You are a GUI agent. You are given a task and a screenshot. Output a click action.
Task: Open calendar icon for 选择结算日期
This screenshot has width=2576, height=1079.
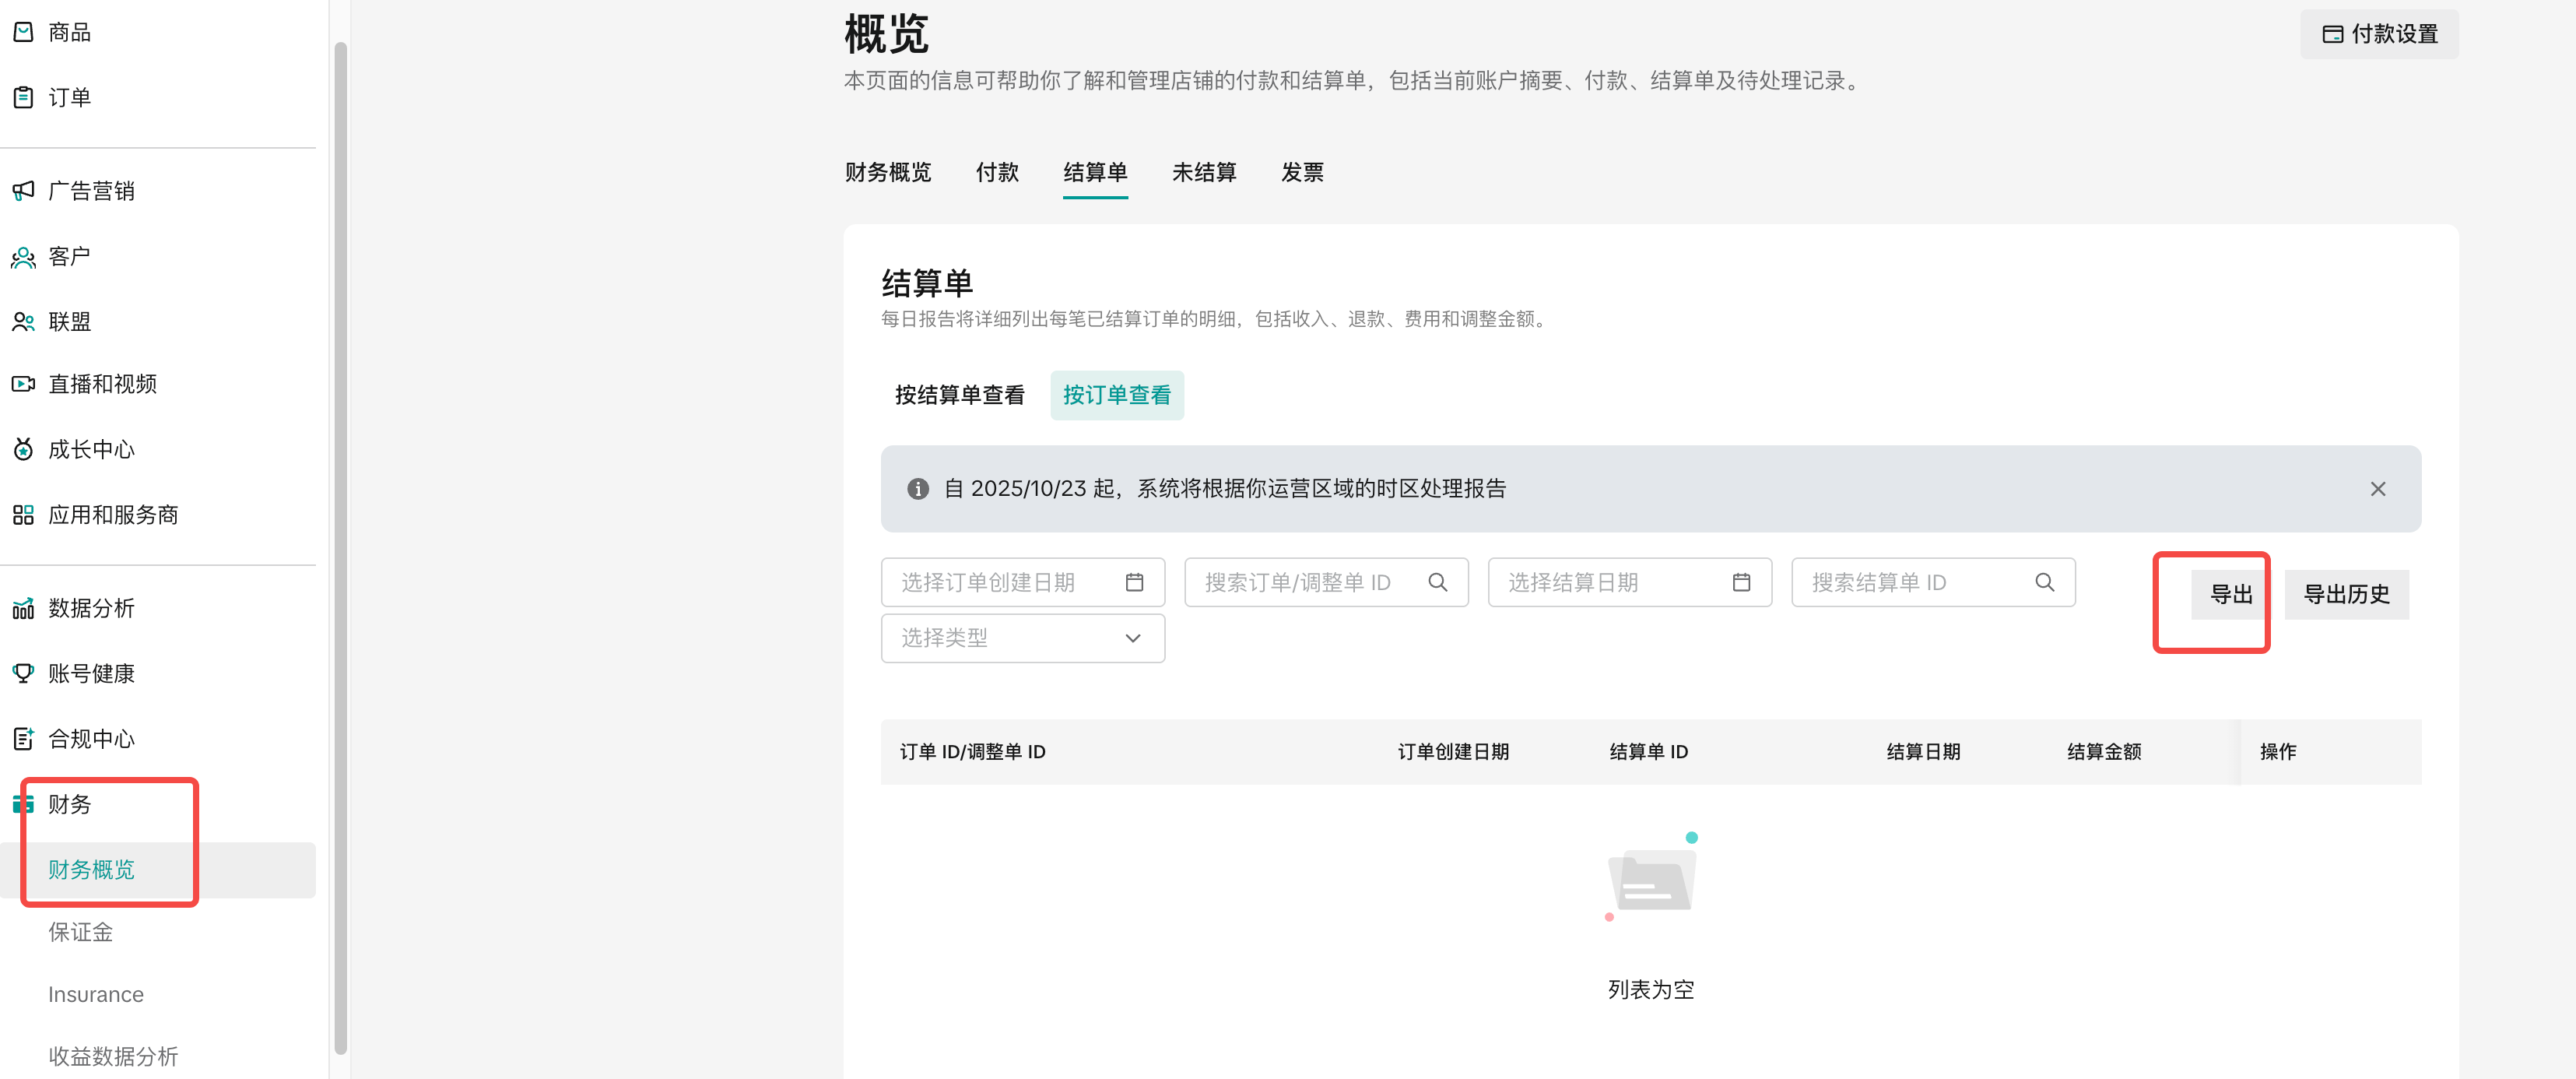(x=1741, y=582)
